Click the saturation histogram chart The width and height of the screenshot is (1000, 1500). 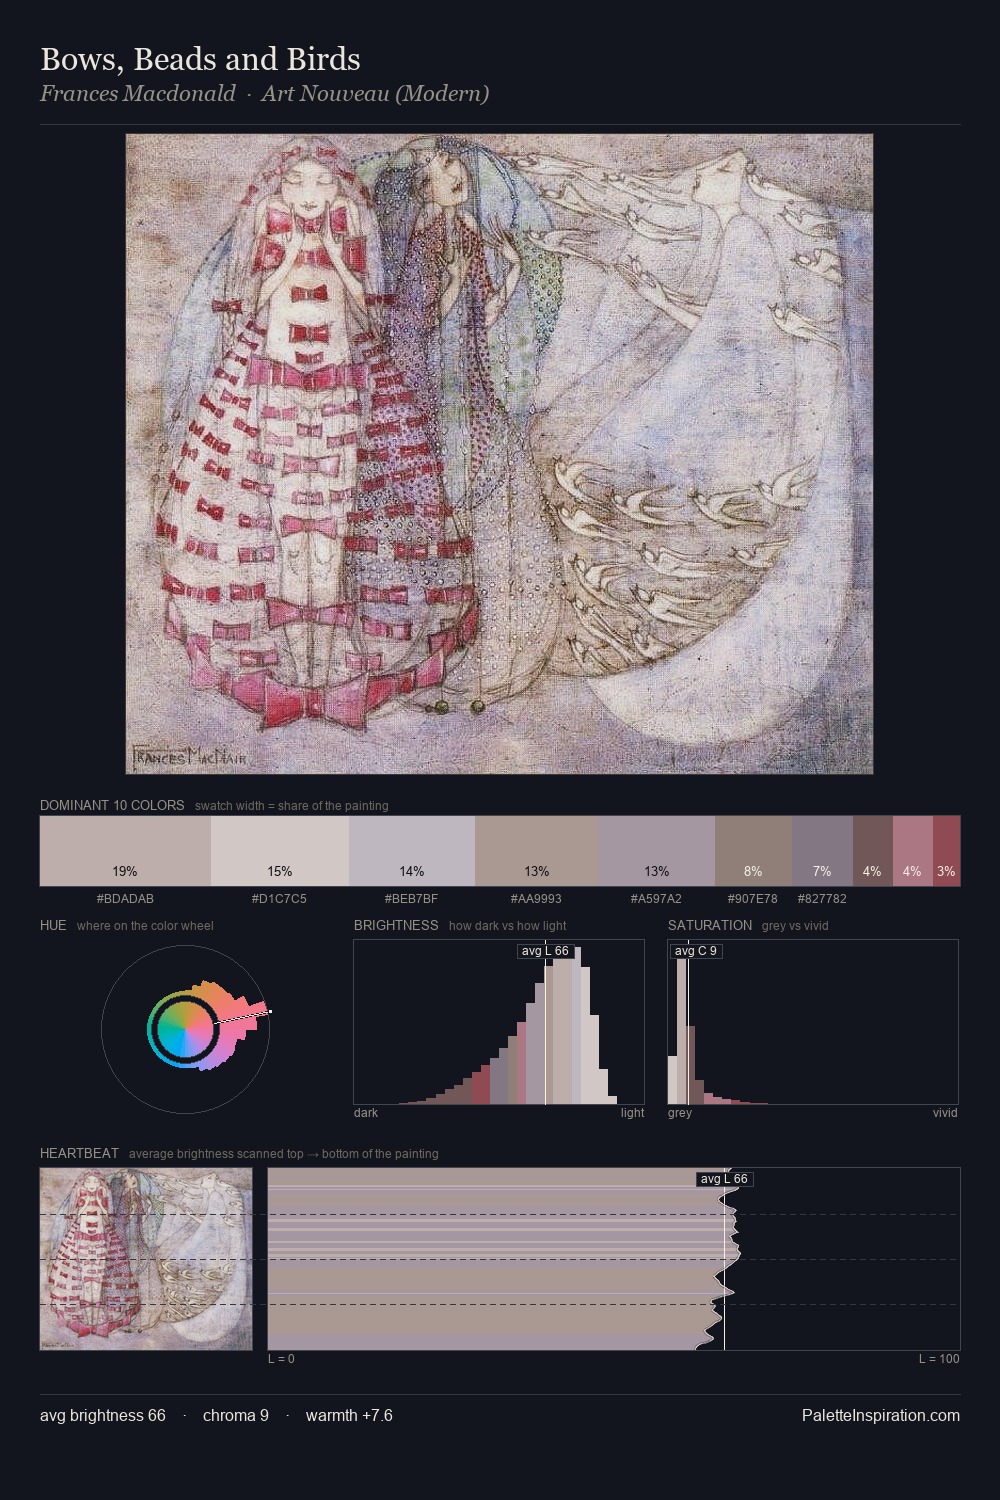(x=813, y=1022)
